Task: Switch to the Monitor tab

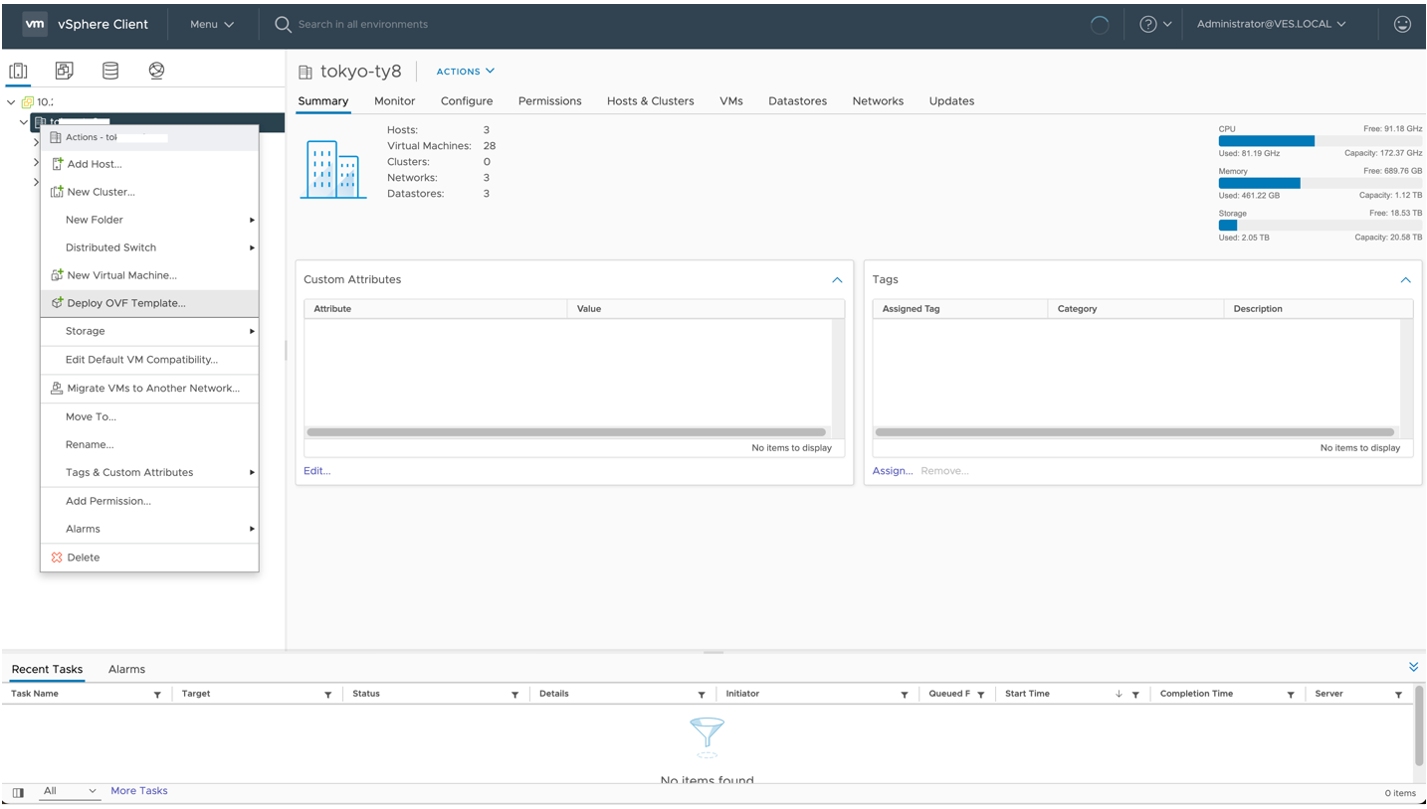Action: coord(394,101)
